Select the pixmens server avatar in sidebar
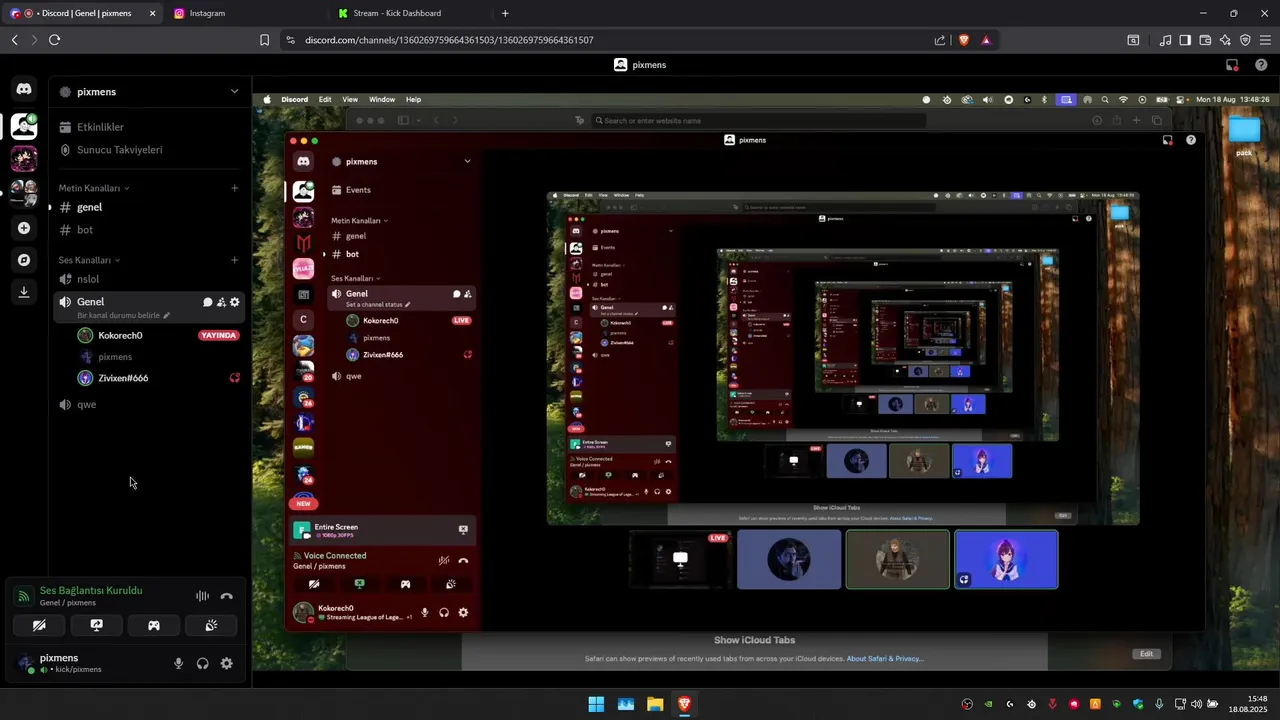Image resolution: width=1280 pixels, height=720 pixels. coord(24,126)
